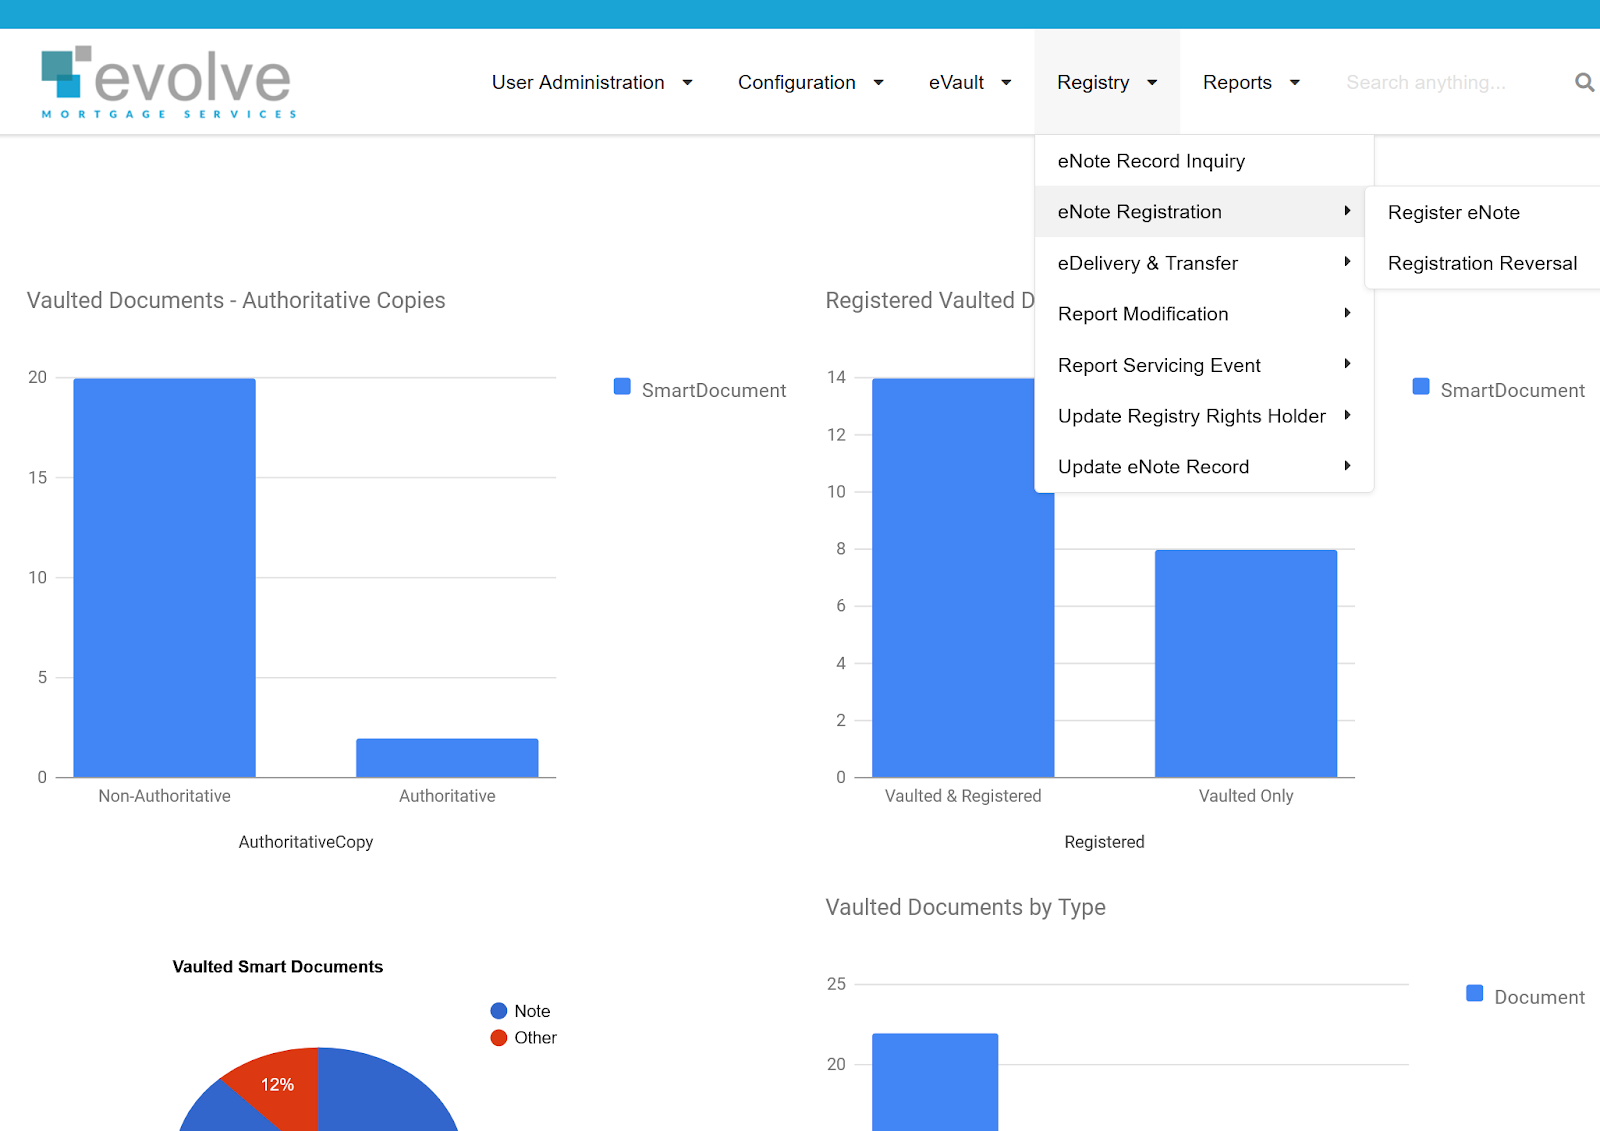
Task: Select eNote Record Inquiry
Action: pos(1204,161)
